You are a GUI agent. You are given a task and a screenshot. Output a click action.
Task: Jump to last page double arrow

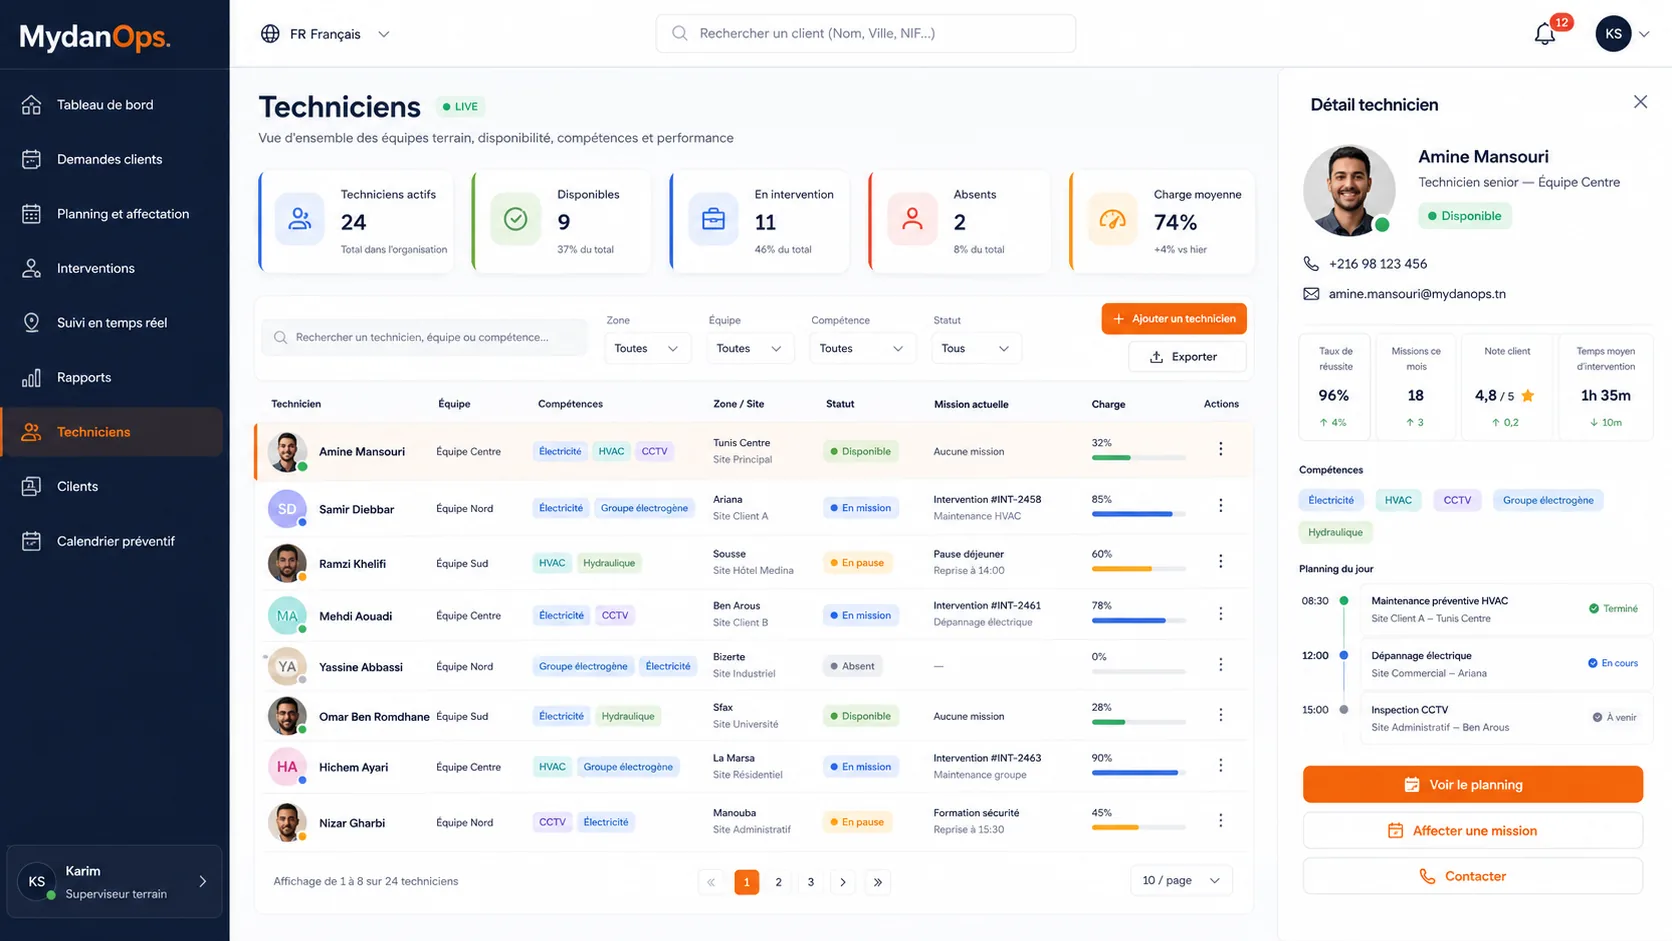coord(877,882)
